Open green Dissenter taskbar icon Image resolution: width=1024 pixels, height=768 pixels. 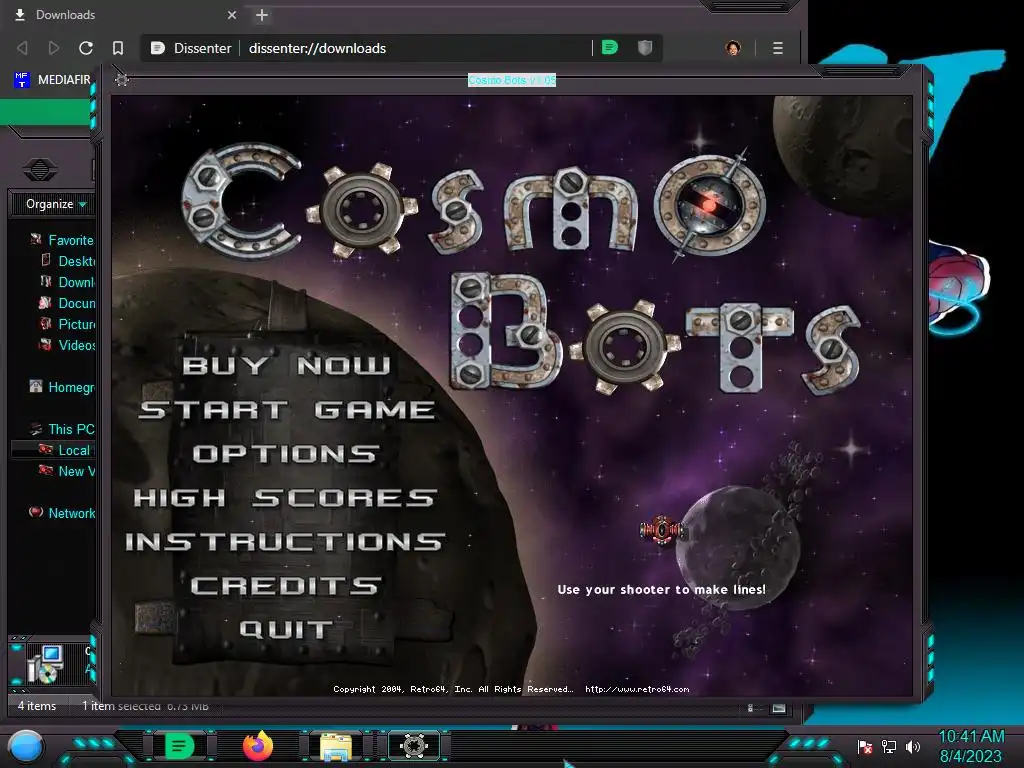click(x=179, y=745)
